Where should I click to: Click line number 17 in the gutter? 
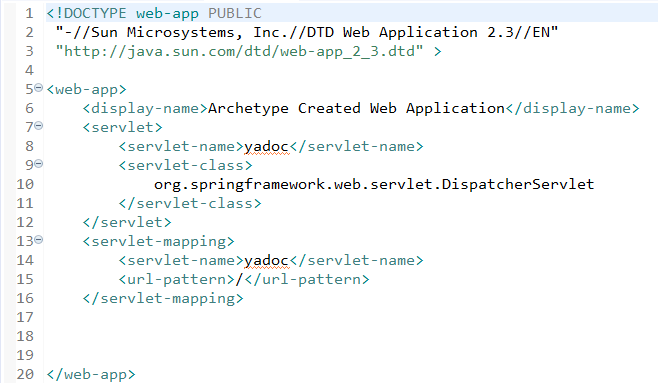tap(25, 318)
